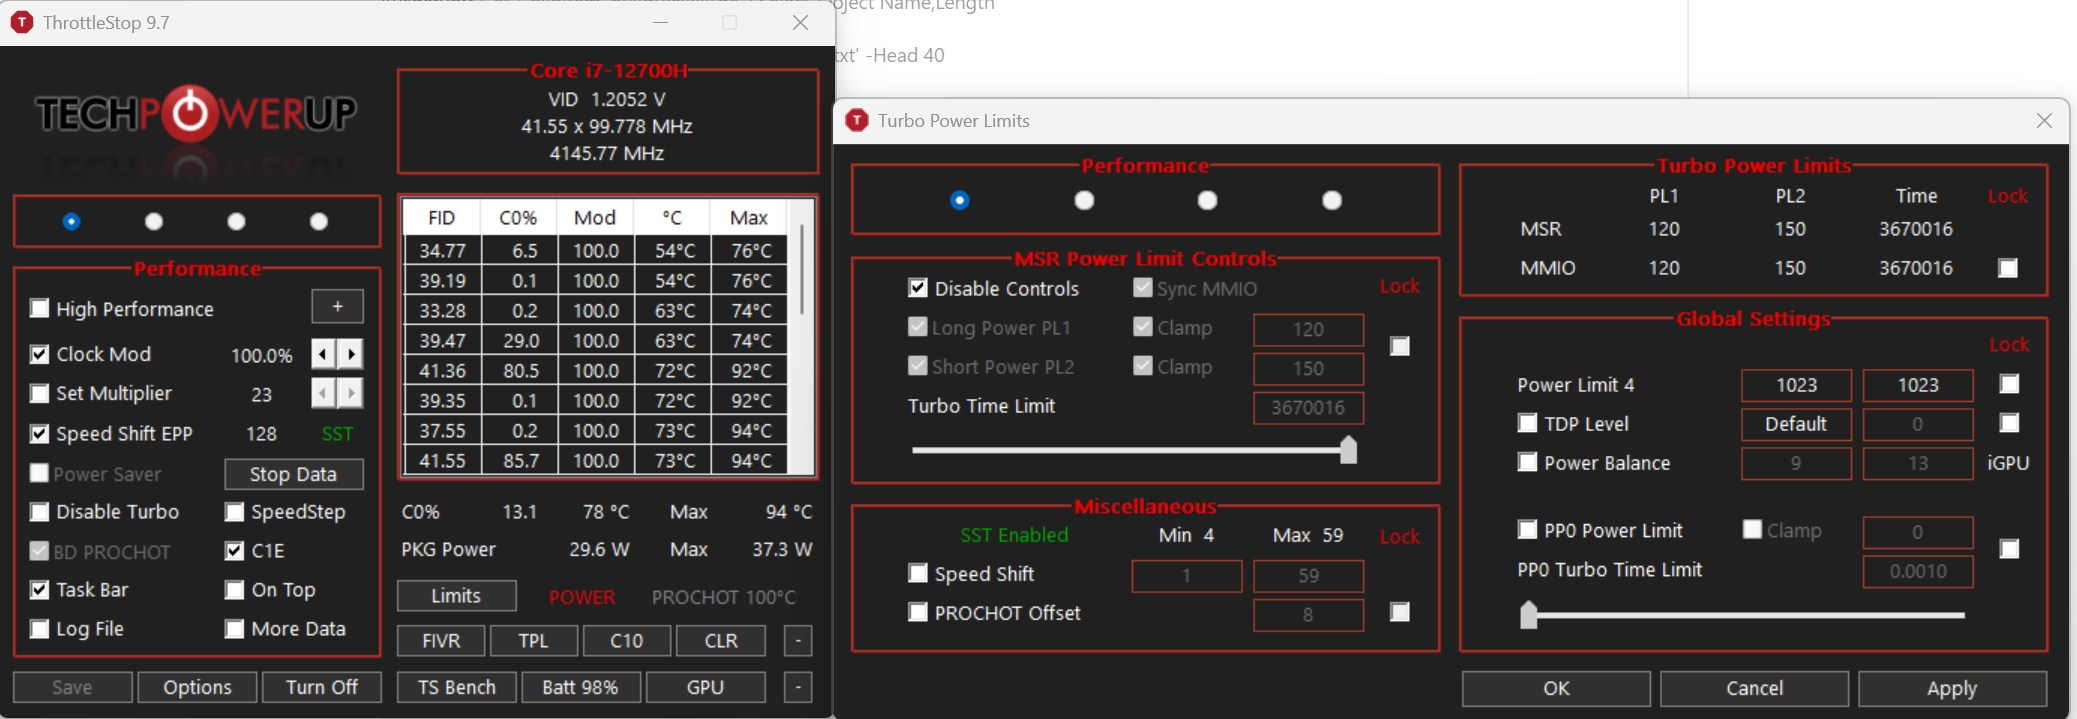Viewport: 2077px width, 719px height.
Task: Click Turbo Time Limit slider handle
Action: [x=1348, y=450]
